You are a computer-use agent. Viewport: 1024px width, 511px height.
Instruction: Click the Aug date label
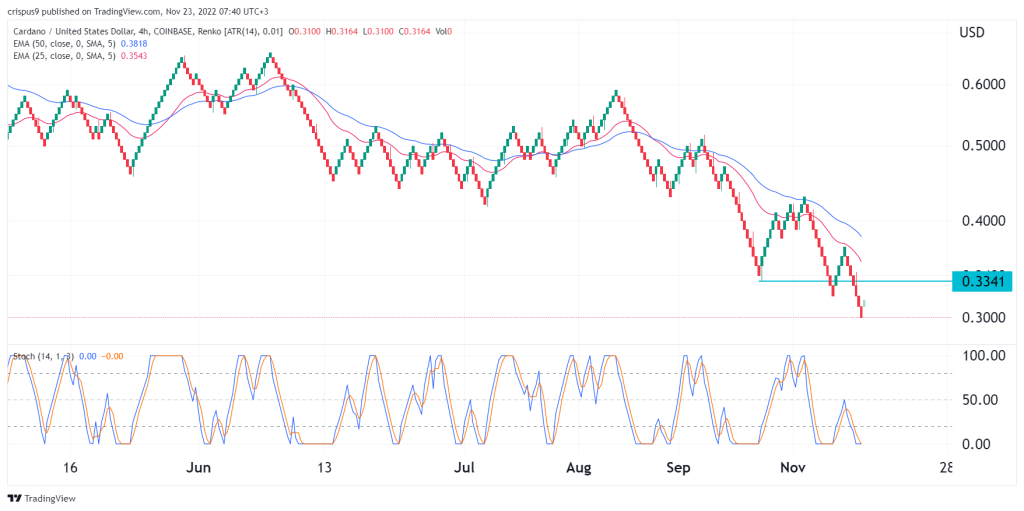(x=579, y=468)
